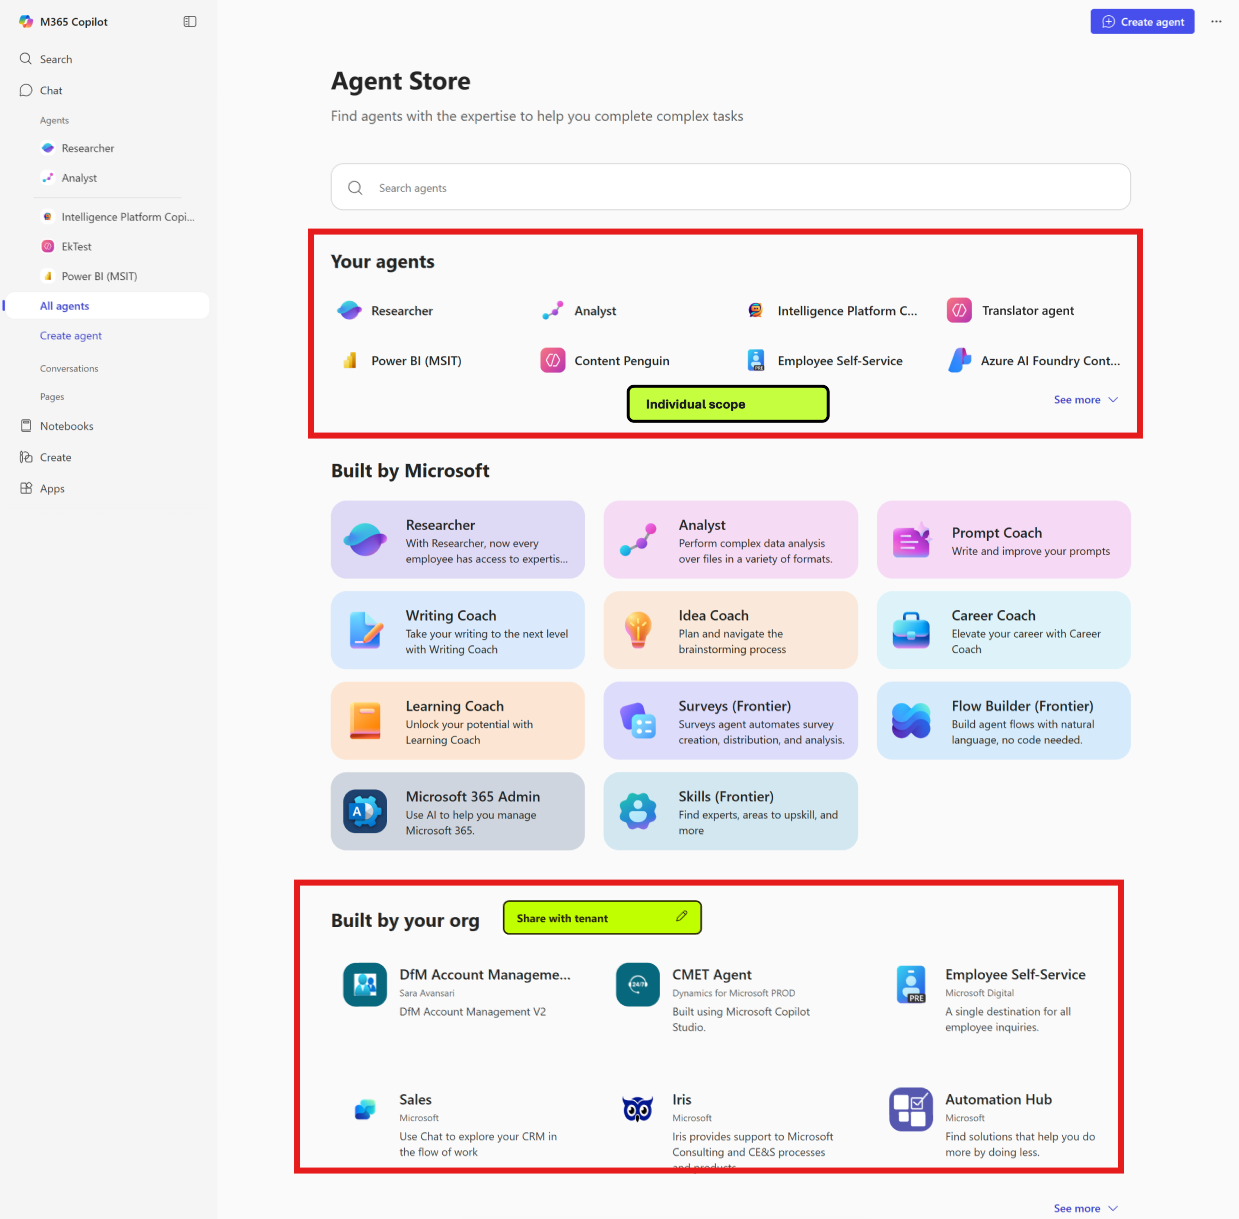Open the Career Coach agent card
Image resolution: width=1239 pixels, height=1219 pixels.
click(x=1003, y=630)
